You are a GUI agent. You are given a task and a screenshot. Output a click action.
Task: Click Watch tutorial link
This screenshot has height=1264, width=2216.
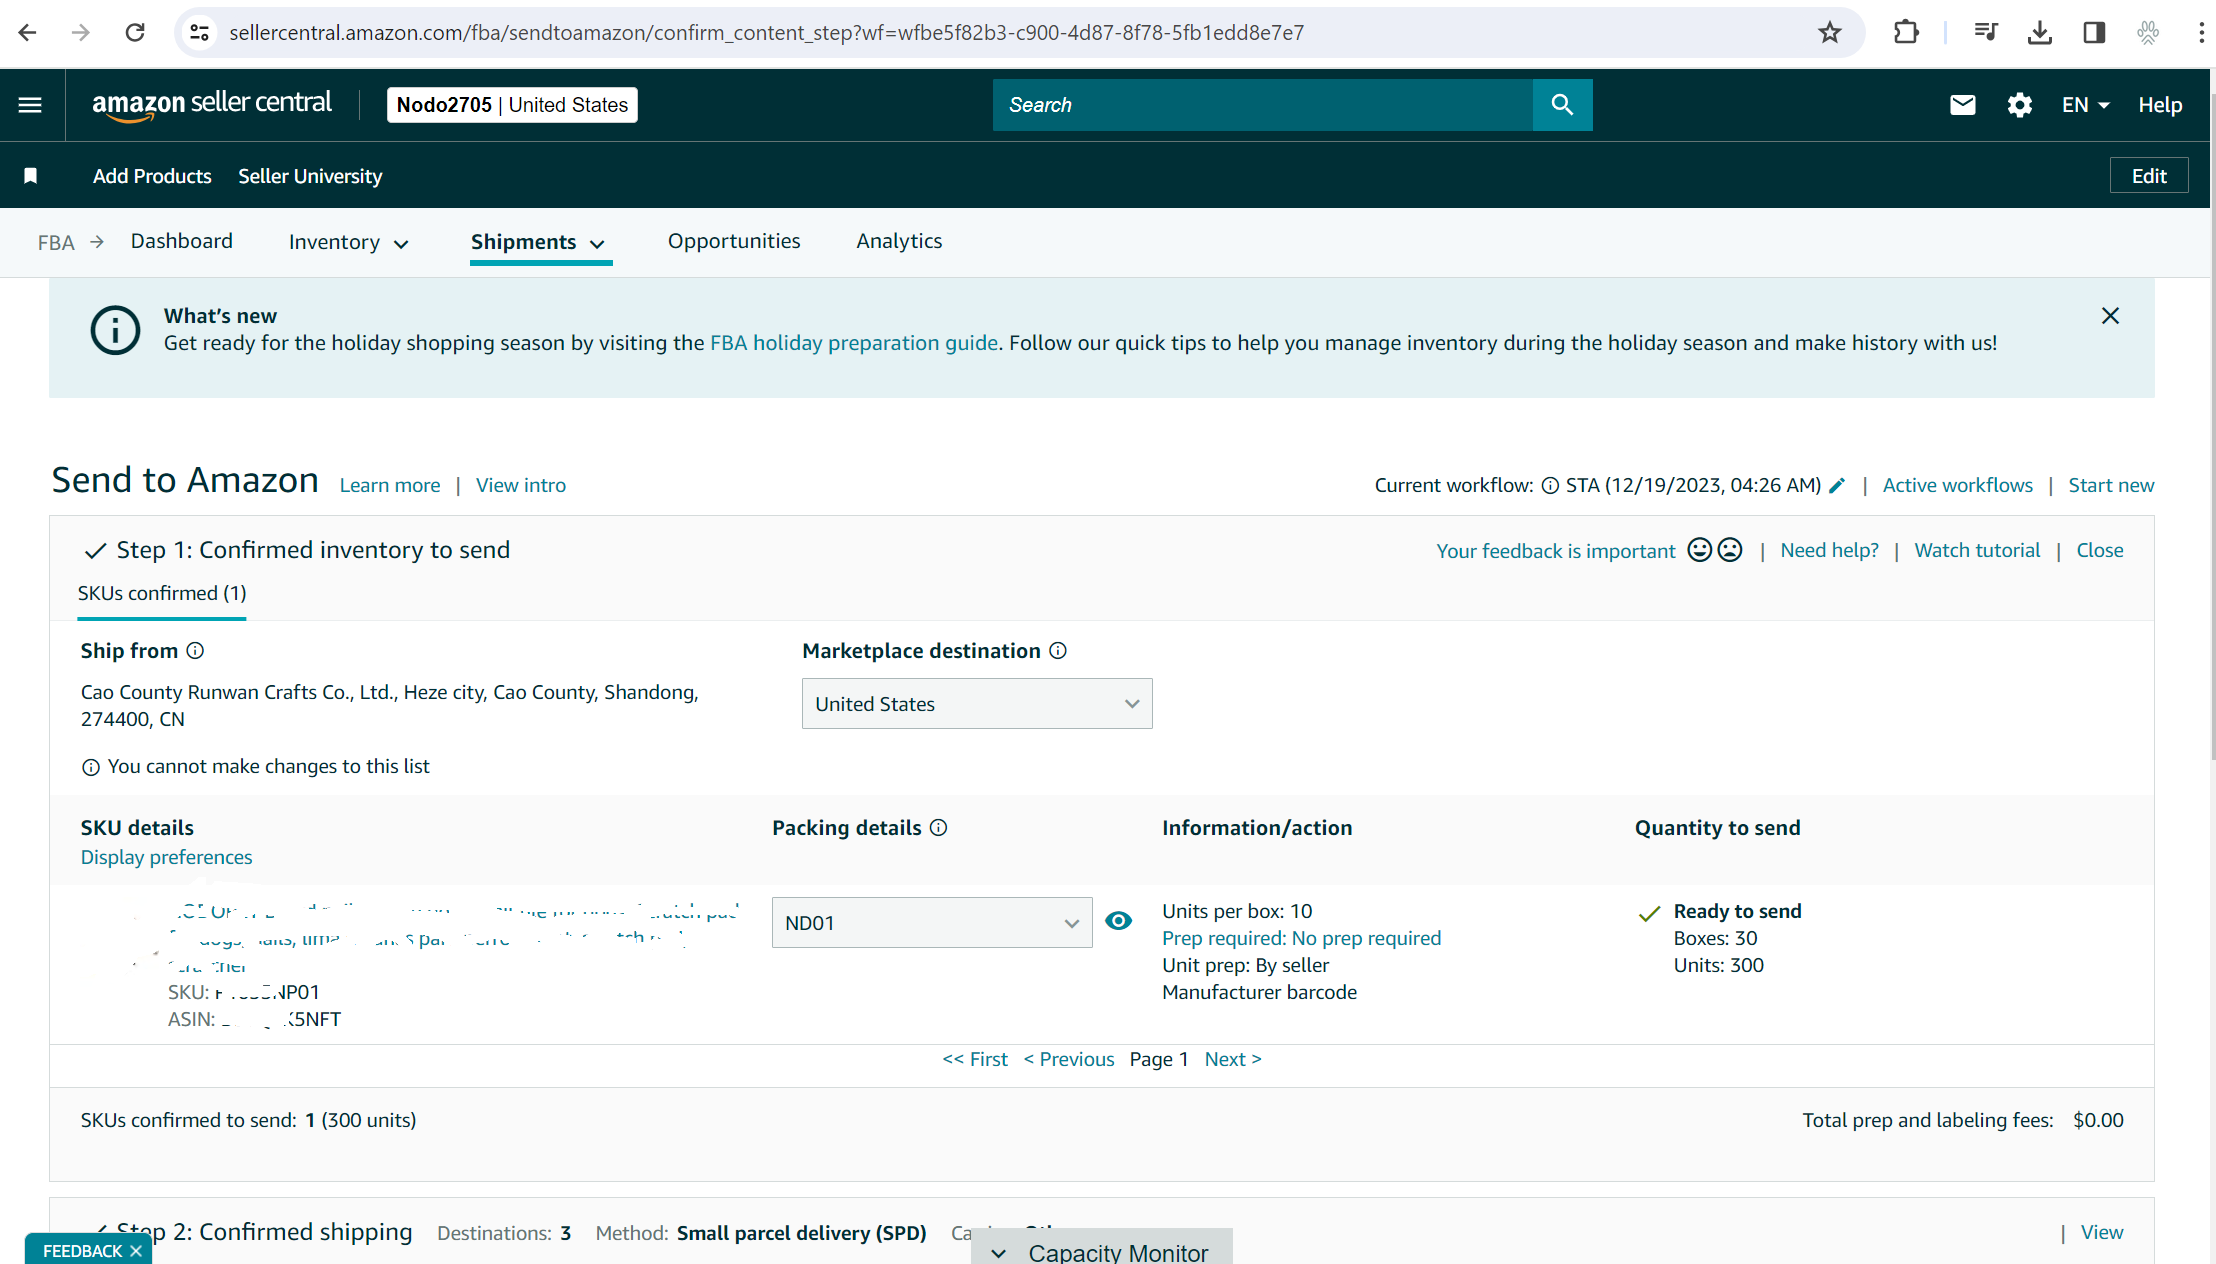(x=1977, y=550)
